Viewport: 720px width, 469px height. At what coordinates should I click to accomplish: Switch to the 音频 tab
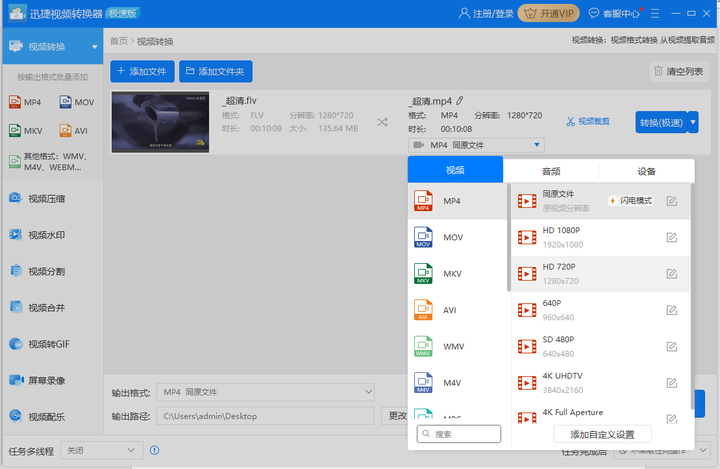coord(551,171)
